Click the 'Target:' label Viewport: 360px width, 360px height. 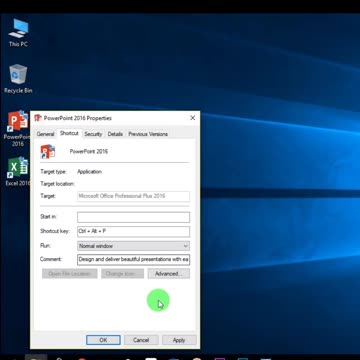point(48,196)
